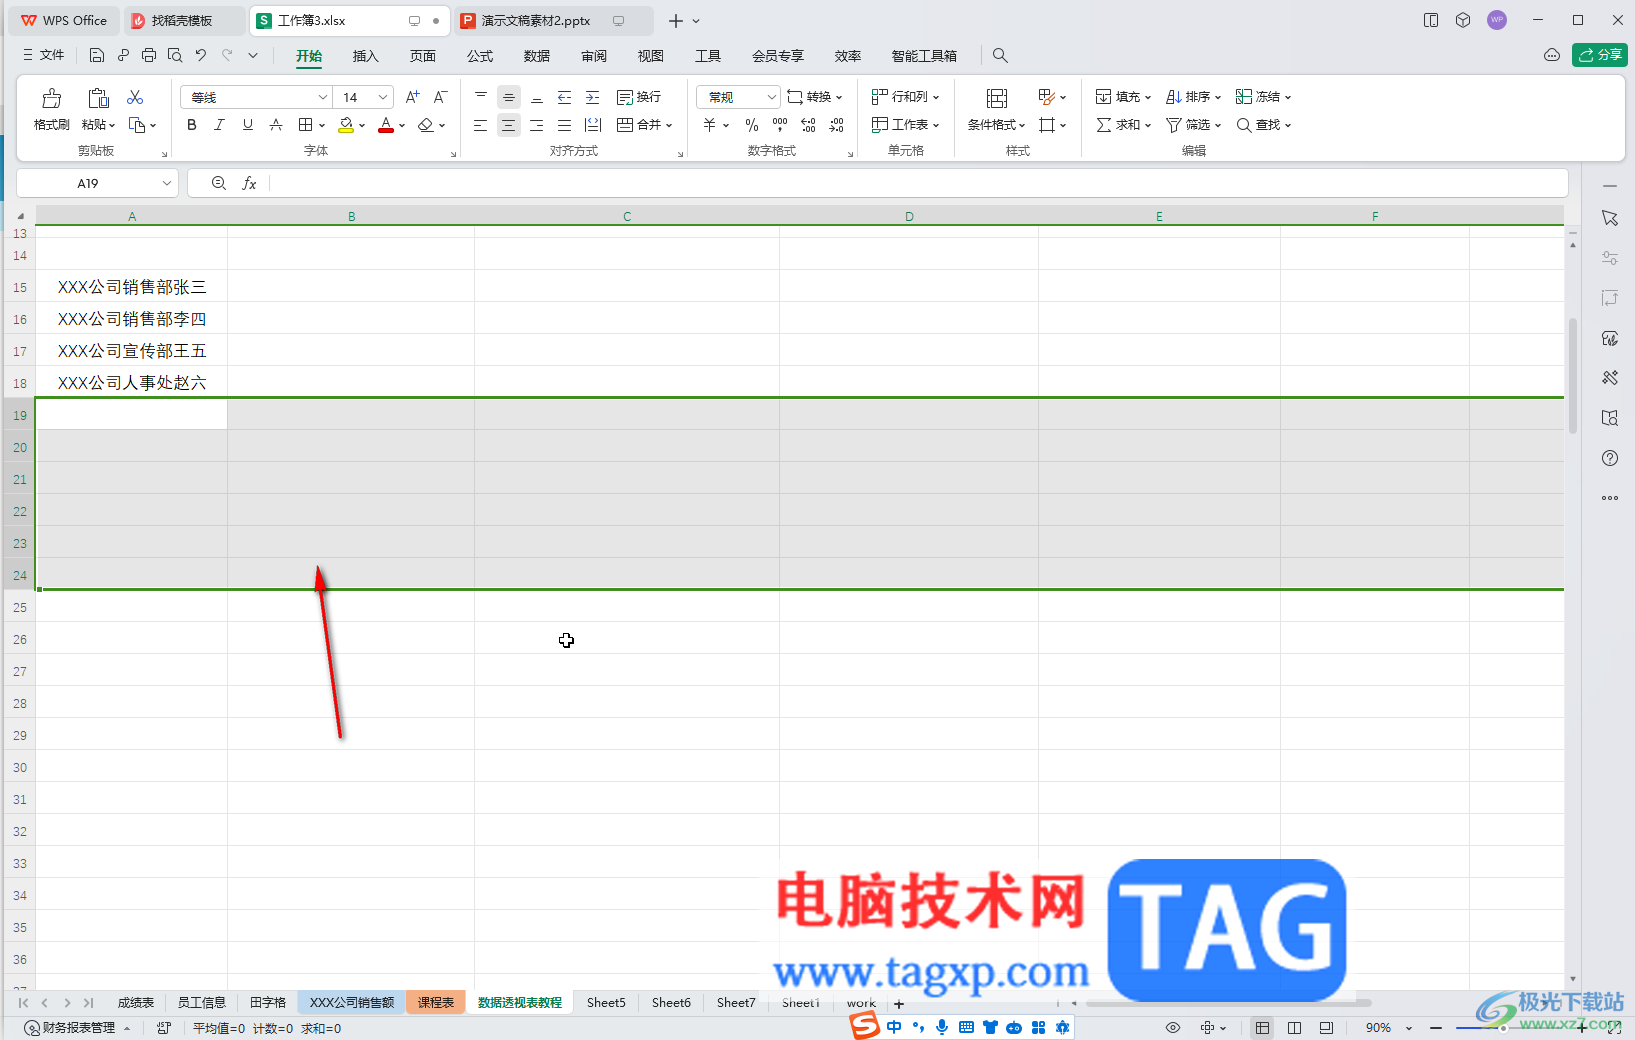This screenshot has height=1040, width=1635.
Task: Open the number format dropdown 常规
Action: point(738,97)
